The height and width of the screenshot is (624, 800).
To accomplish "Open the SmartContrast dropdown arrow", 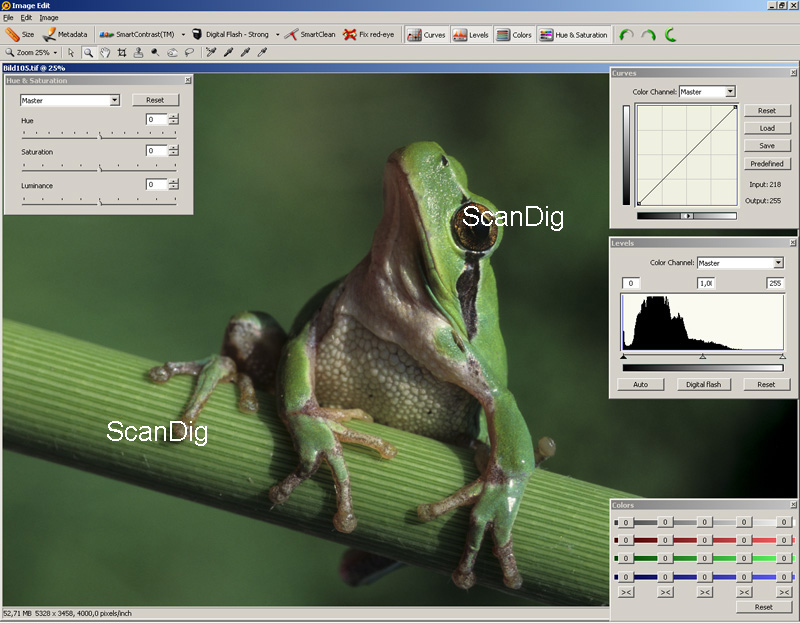I will [183, 35].
